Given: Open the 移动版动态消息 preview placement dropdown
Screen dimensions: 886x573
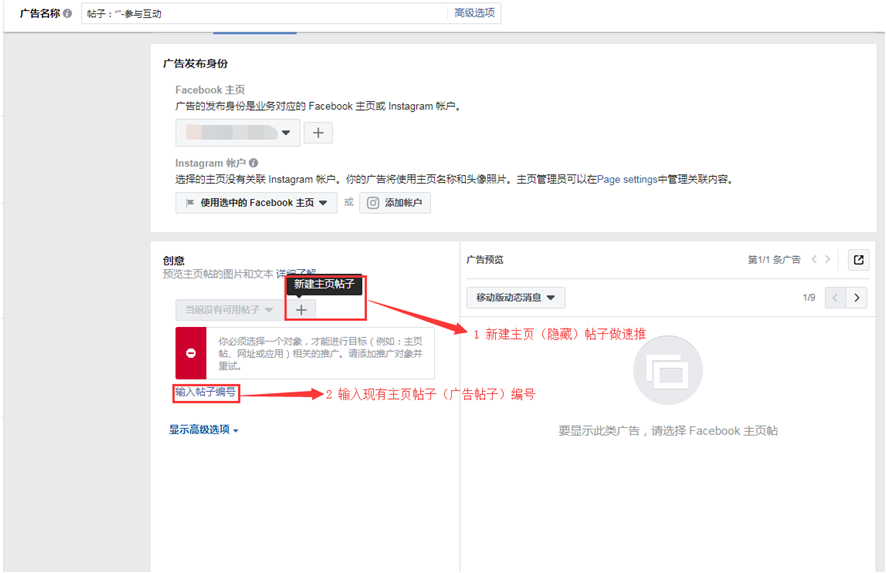Looking at the screenshot, I should click(515, 298).
